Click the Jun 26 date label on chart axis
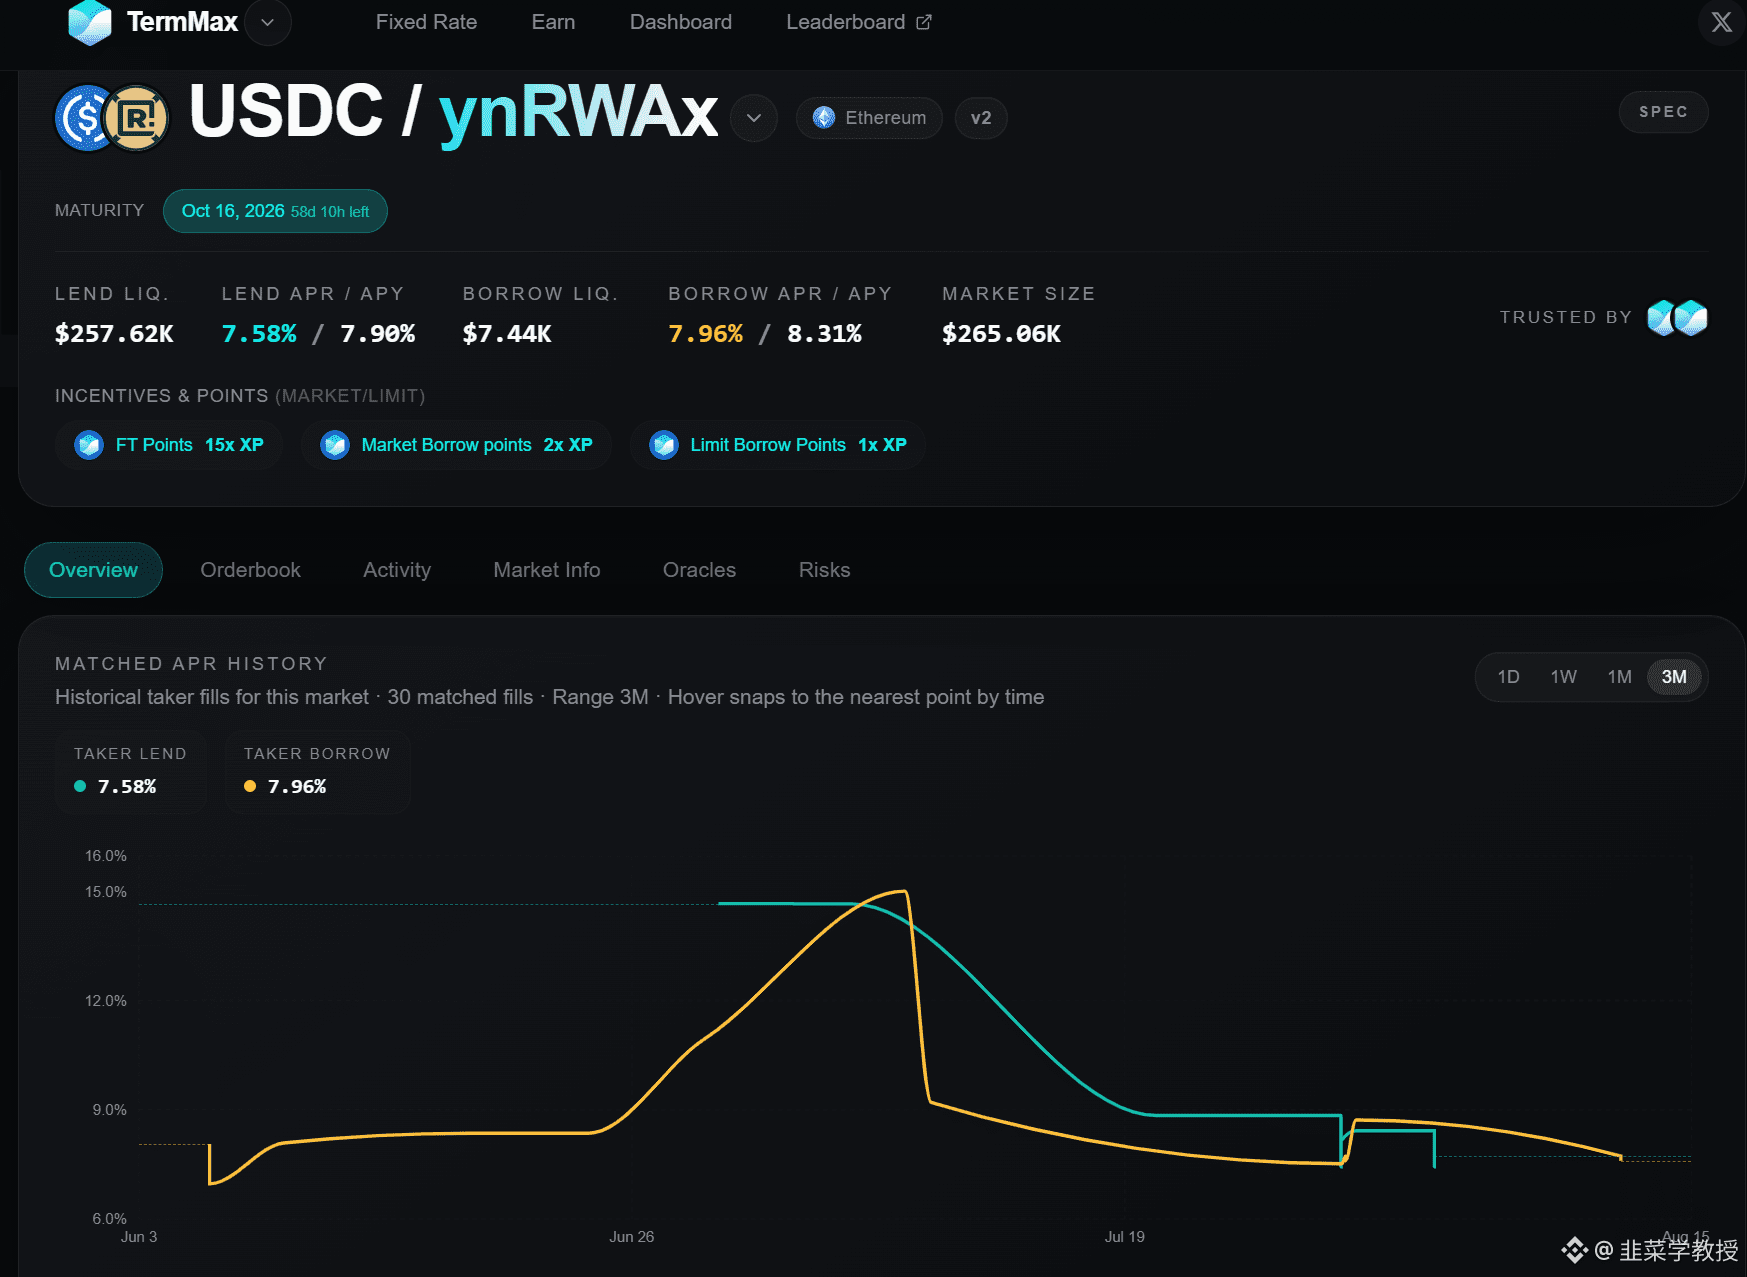The height and width of the screenshot is (1277, 1747). [631, 1237]
